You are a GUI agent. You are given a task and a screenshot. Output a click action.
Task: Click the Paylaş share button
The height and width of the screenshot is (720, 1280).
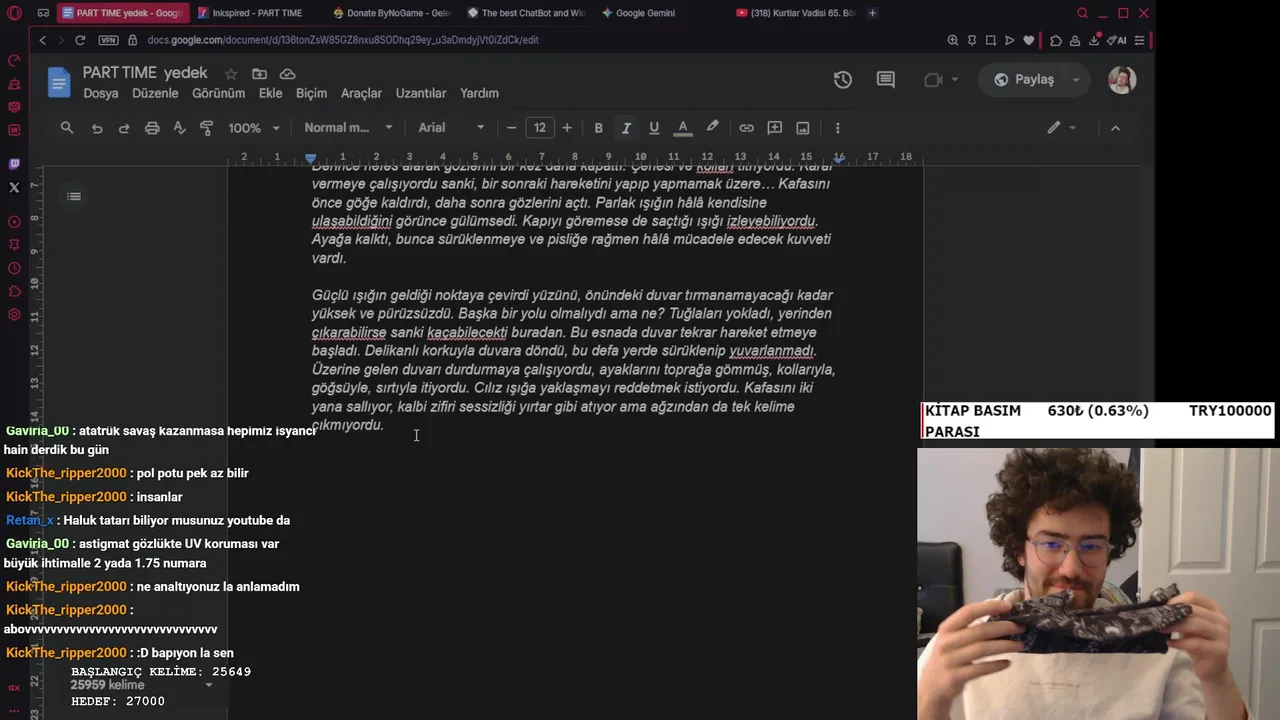point(1024,80)
